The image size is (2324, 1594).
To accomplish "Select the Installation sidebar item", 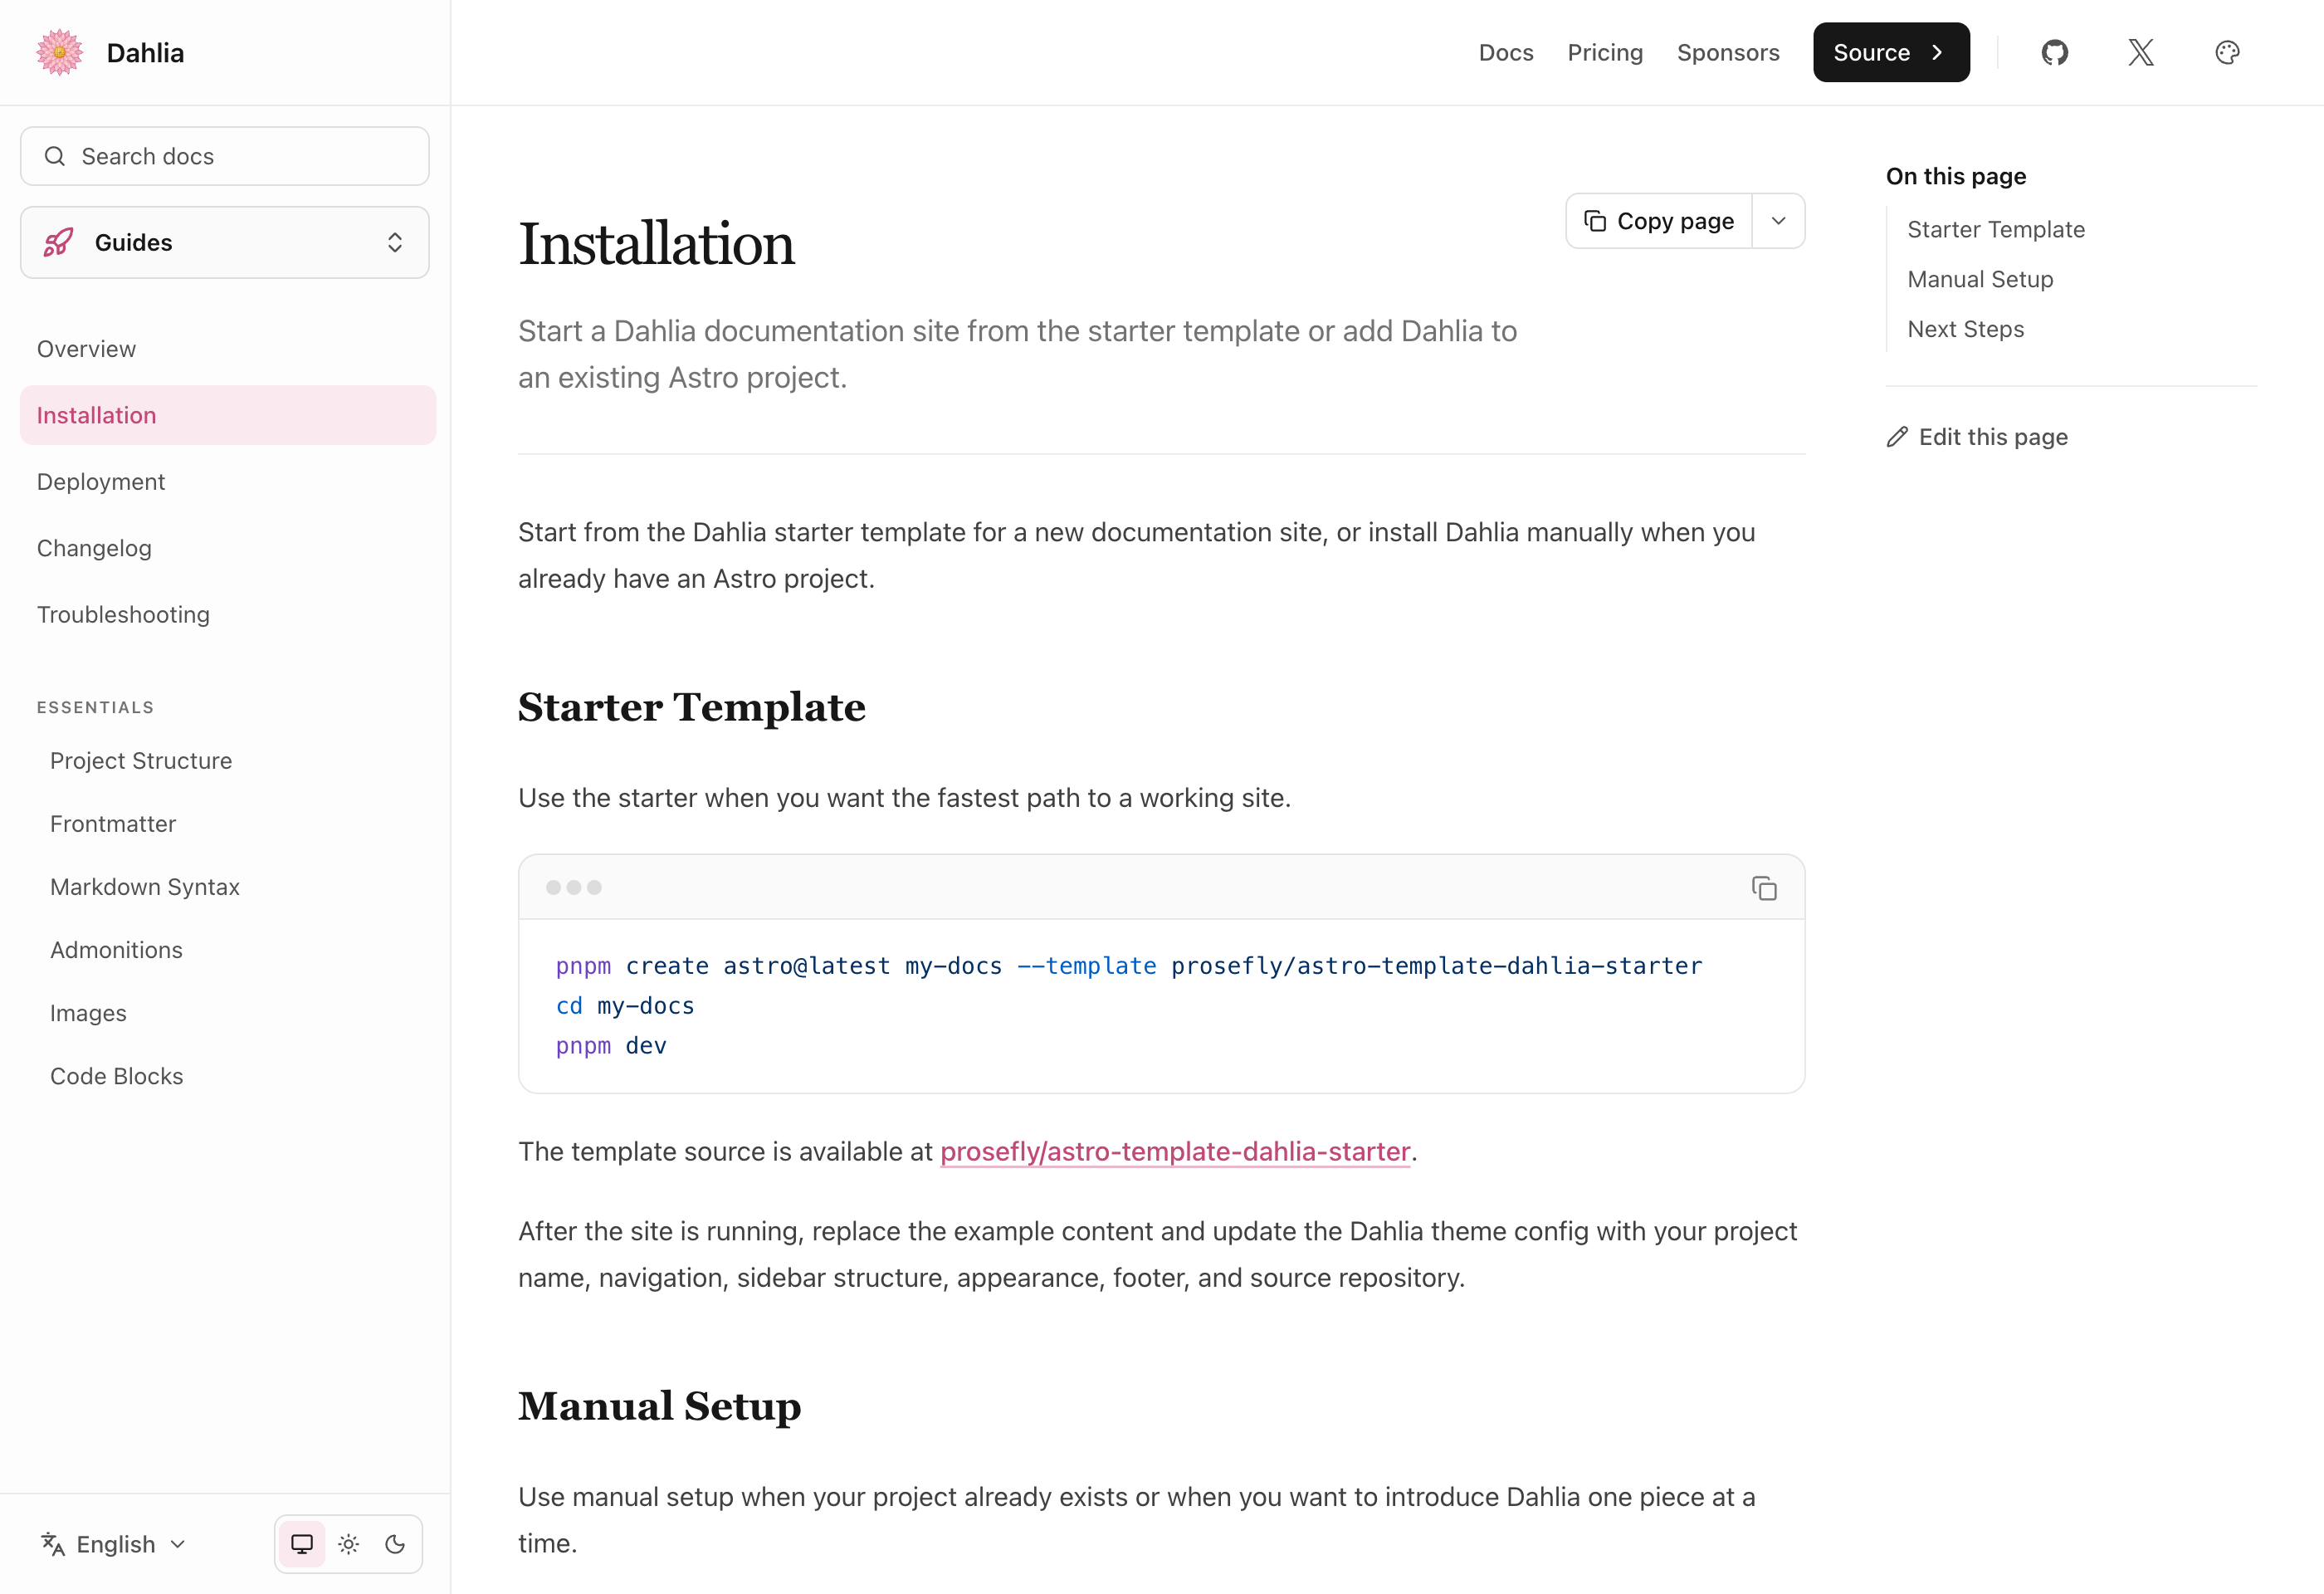I will 228,415.
